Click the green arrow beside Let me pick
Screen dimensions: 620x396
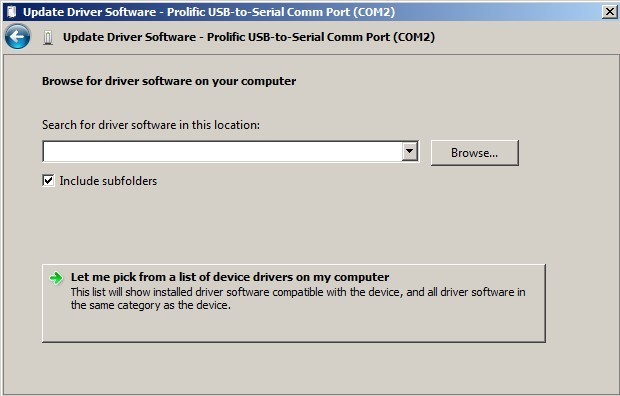click(x=56, y=278)
